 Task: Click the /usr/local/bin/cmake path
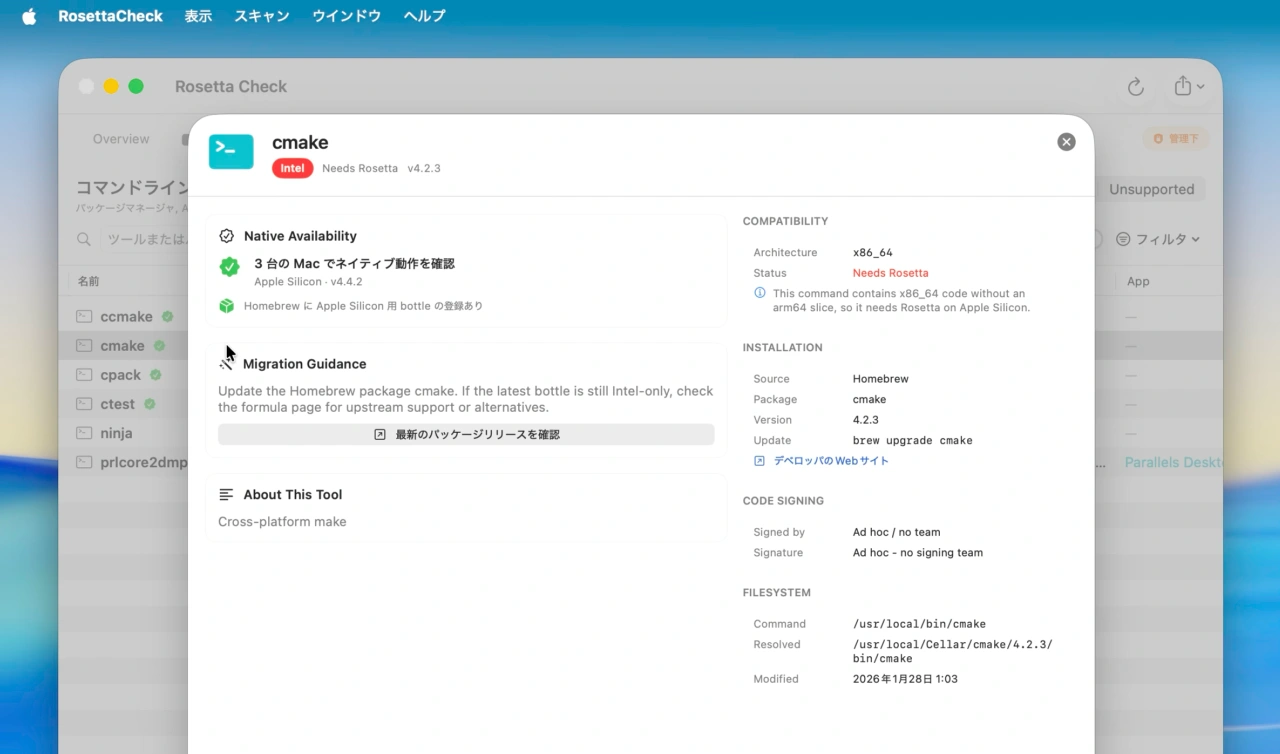[919, 624]
